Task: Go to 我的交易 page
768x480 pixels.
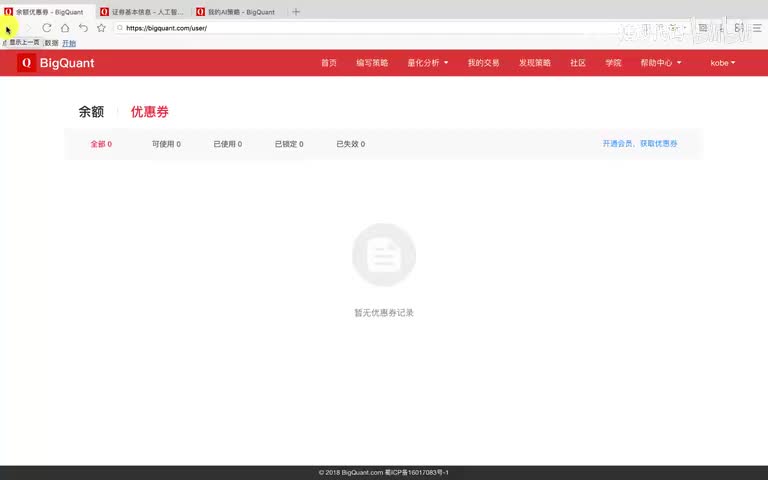Action: click(x=483, y=63)
